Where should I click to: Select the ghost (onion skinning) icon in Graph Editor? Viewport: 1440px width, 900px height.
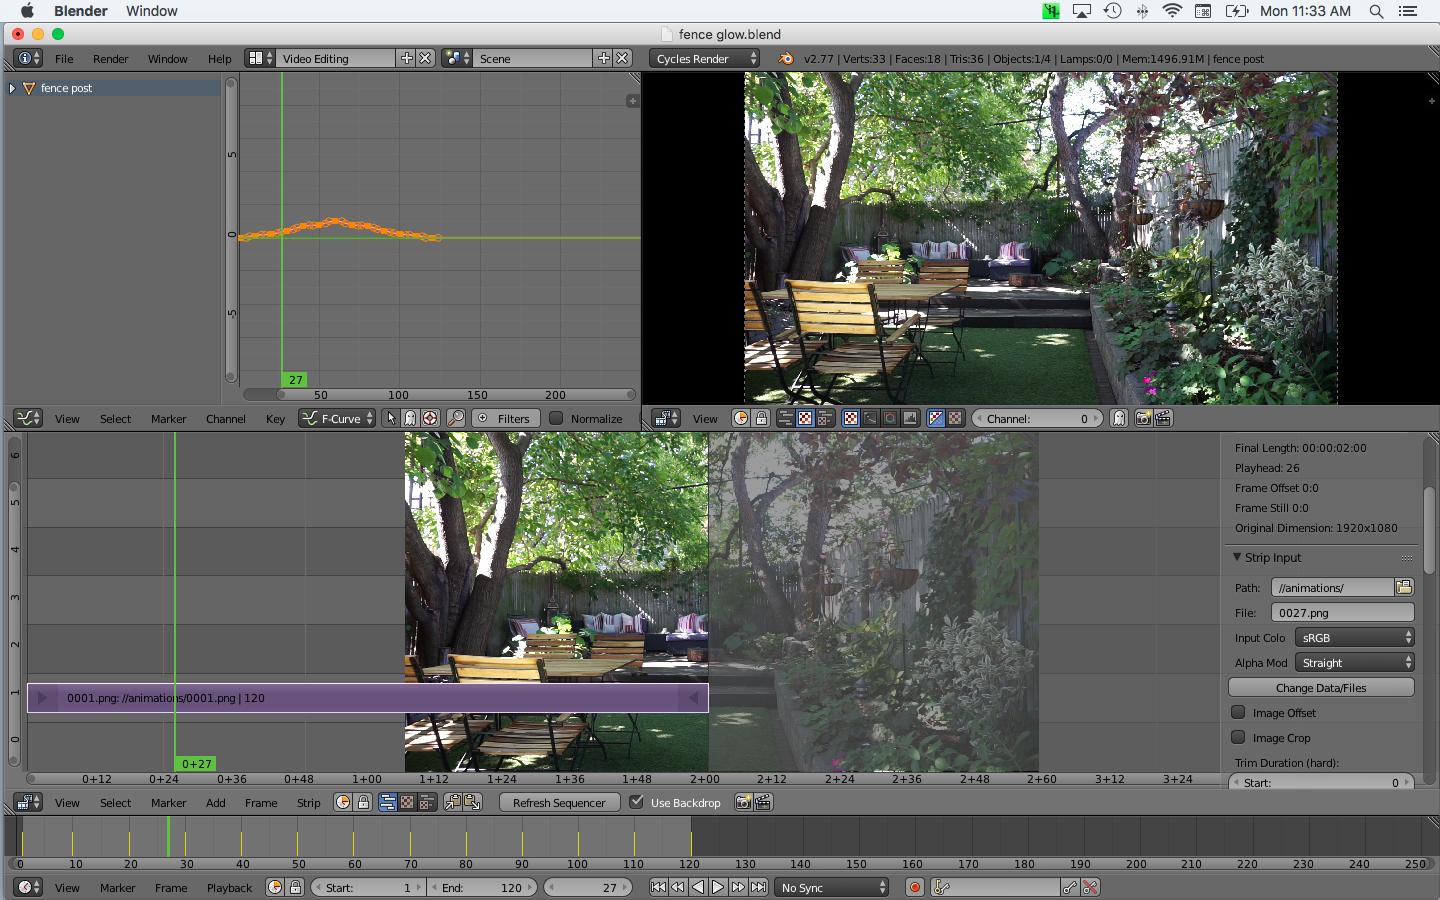point(409,418)
